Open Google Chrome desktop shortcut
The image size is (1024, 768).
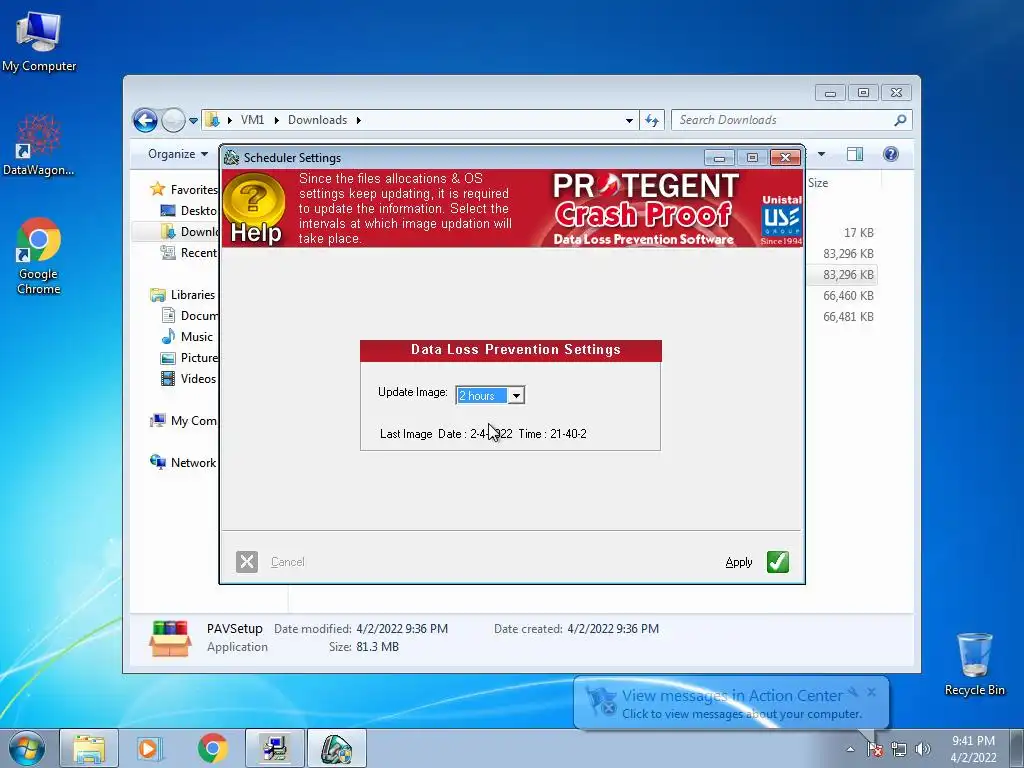39,256
